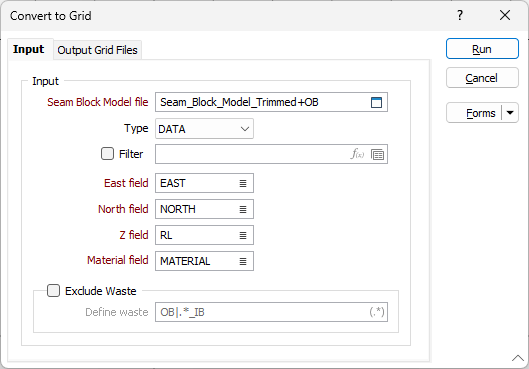This screenshot has height=369, width=529.
Task: Click the Cancel button
Action: 482,78
